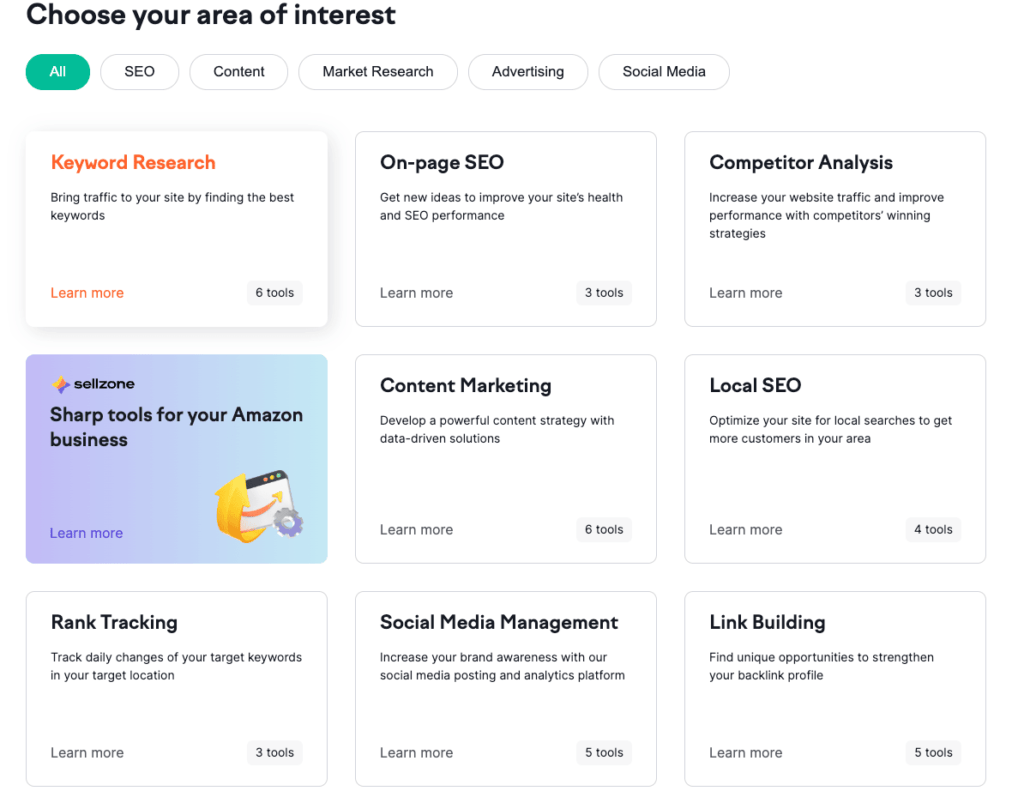This screenshot has height=797, width=1024.
Task: Click Learn more on Sellzone banner
Action: coord(86,533)
